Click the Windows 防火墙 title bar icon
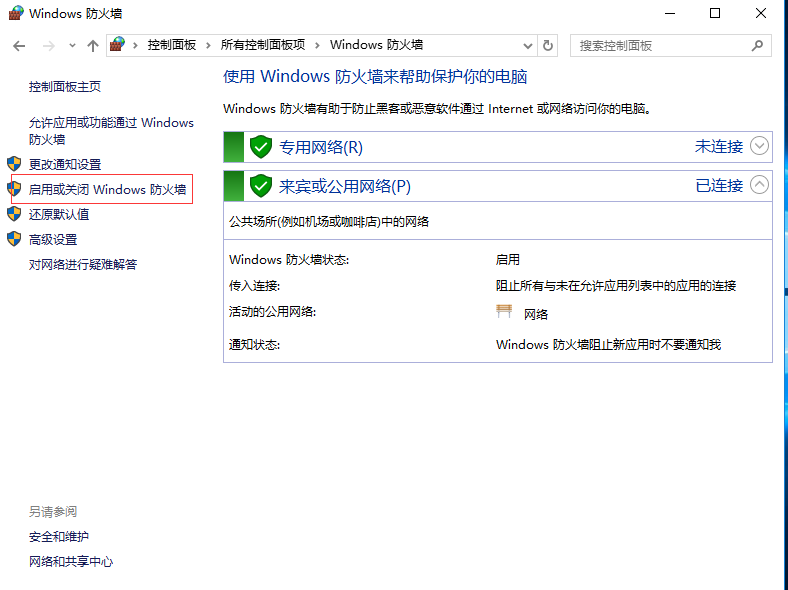The height and width of the screenshot is (590, 788). 16,13
